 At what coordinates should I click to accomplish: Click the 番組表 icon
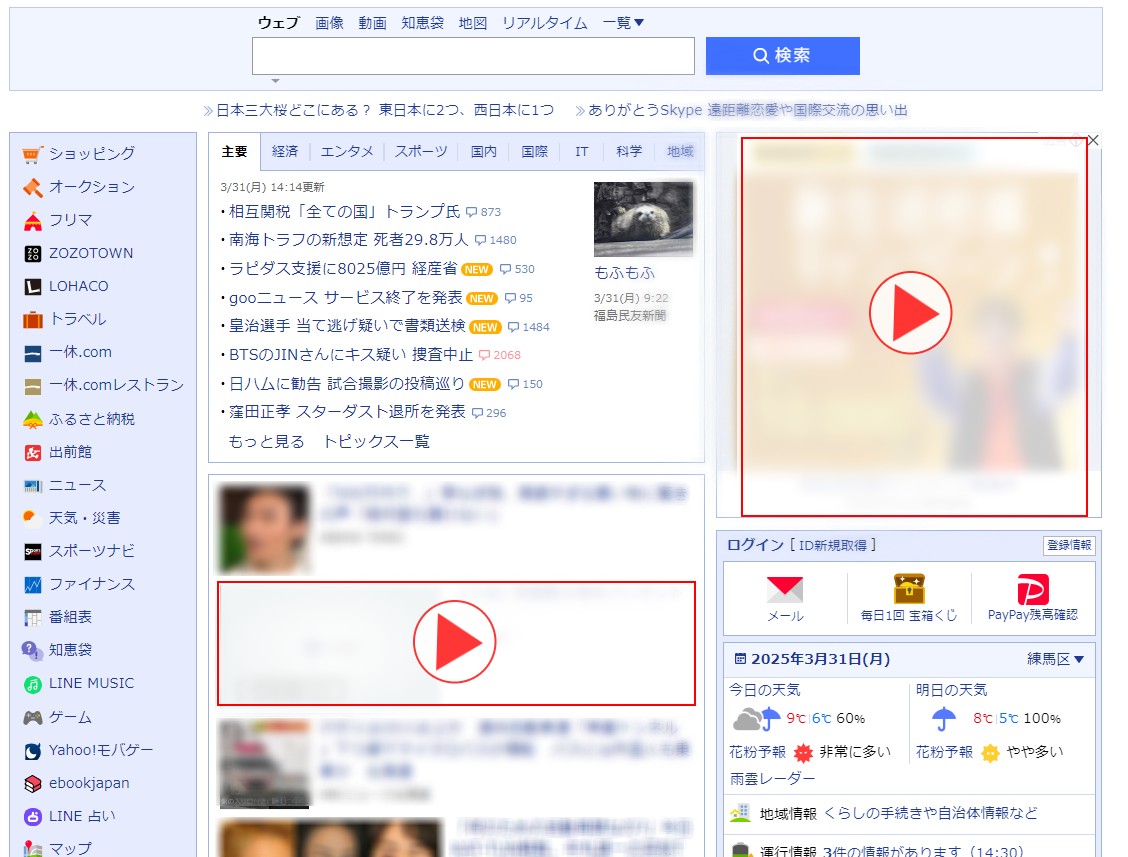click(32, 617)
